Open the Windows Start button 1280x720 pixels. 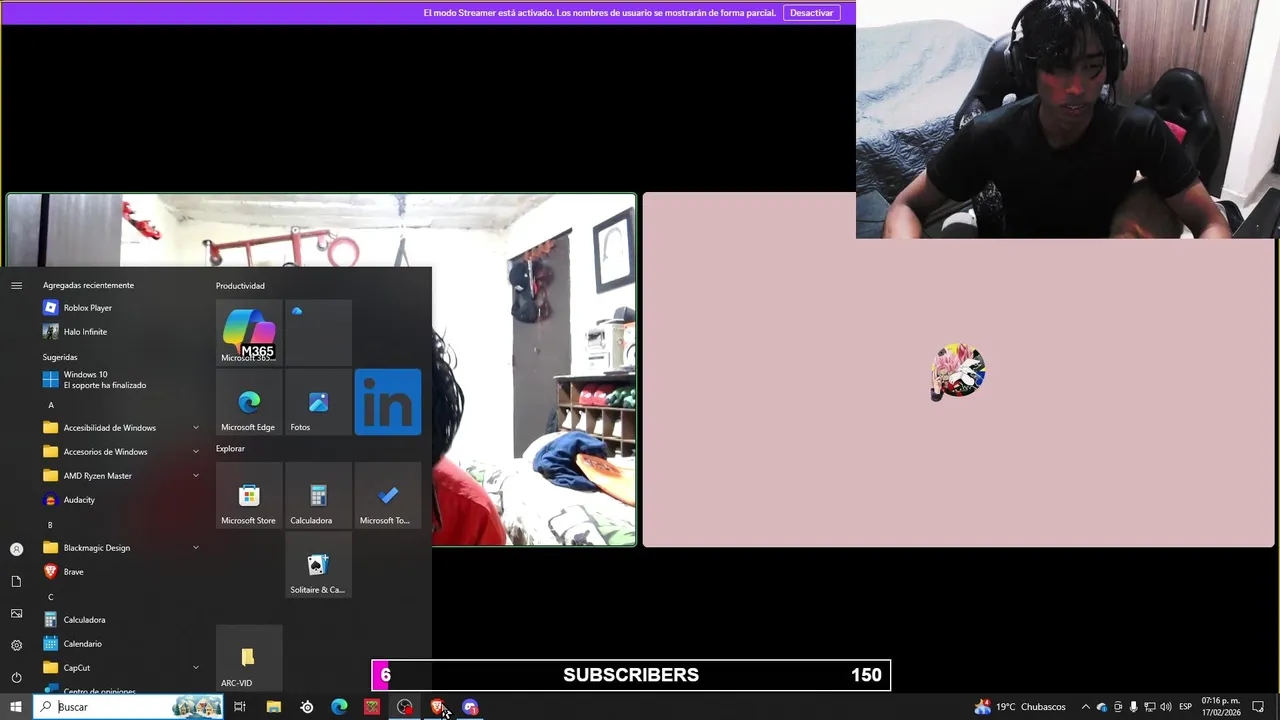[16, 707]
